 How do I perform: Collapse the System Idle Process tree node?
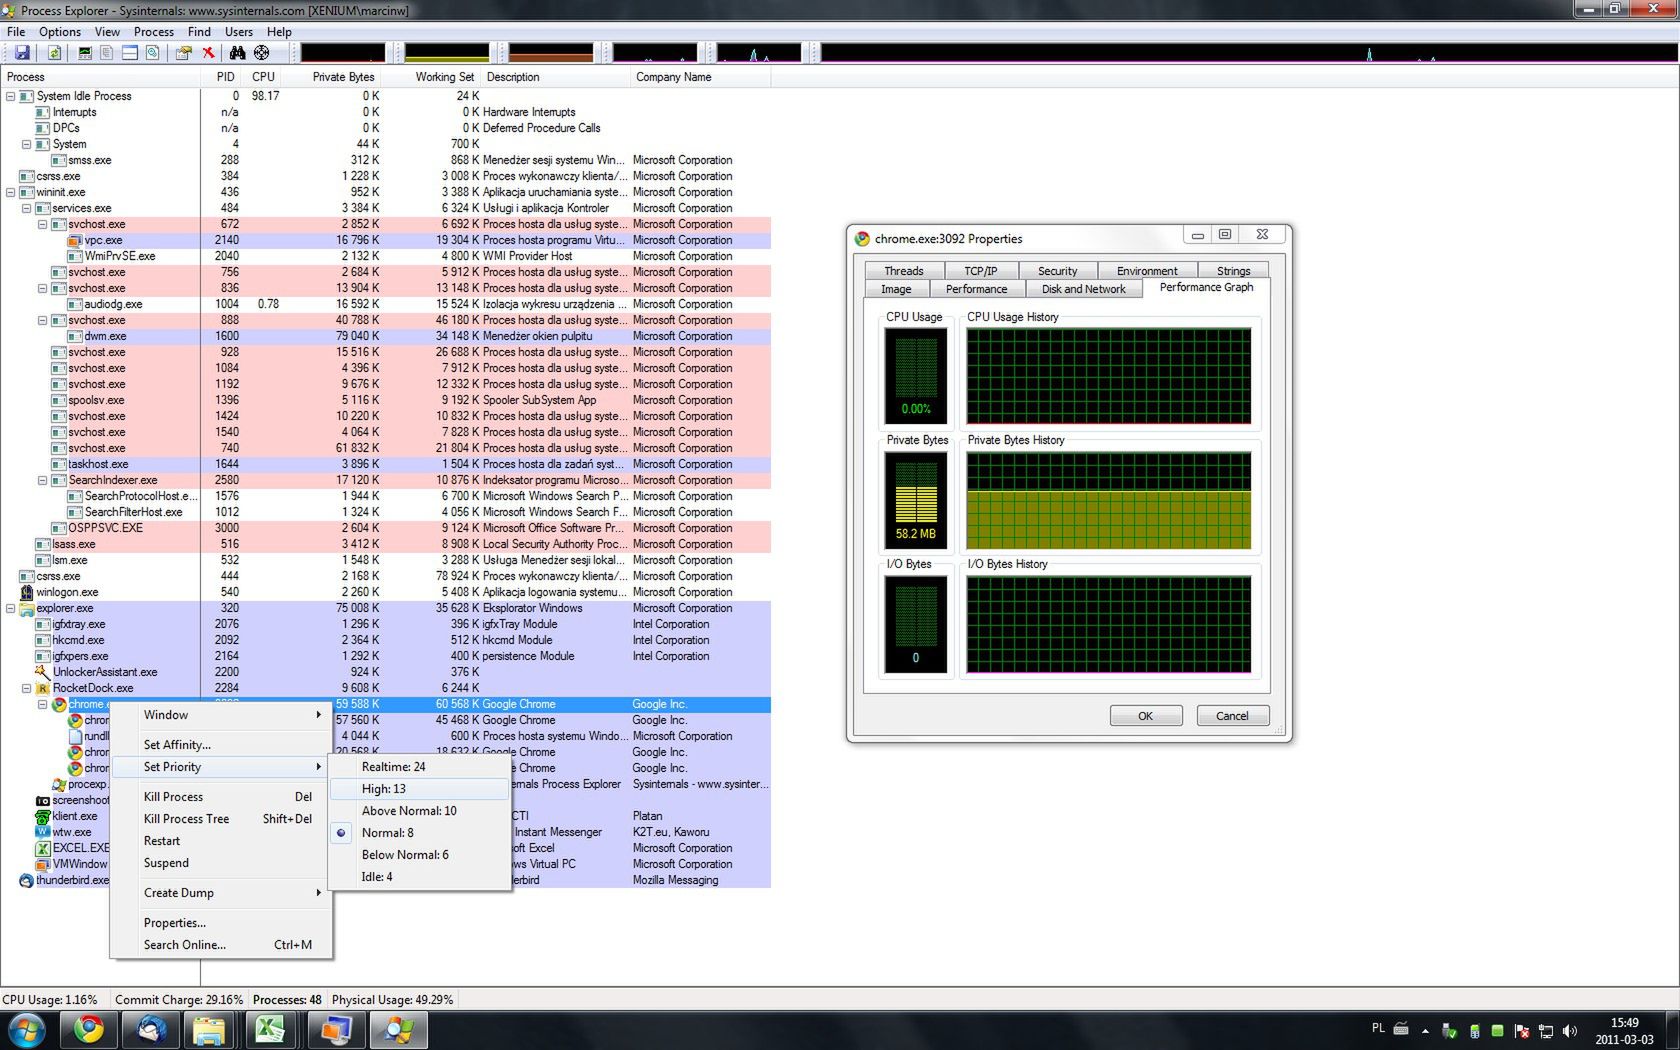(x=11, y=96)
